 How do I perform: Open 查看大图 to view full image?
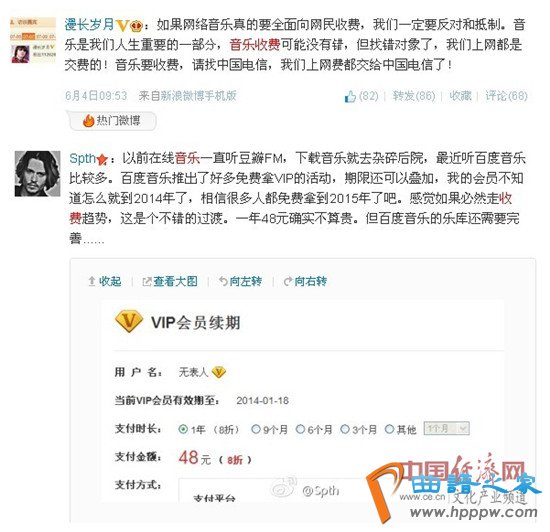point(170,281)
